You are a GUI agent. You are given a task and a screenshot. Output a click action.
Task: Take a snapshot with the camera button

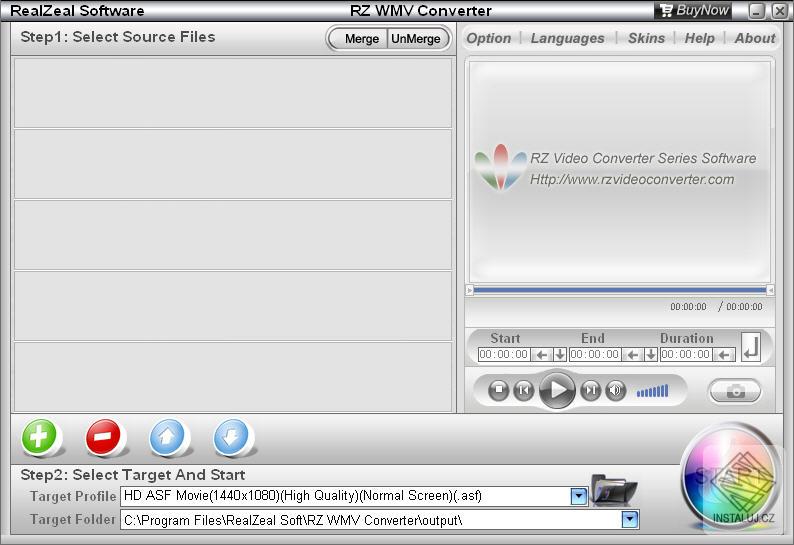(735, 391)
